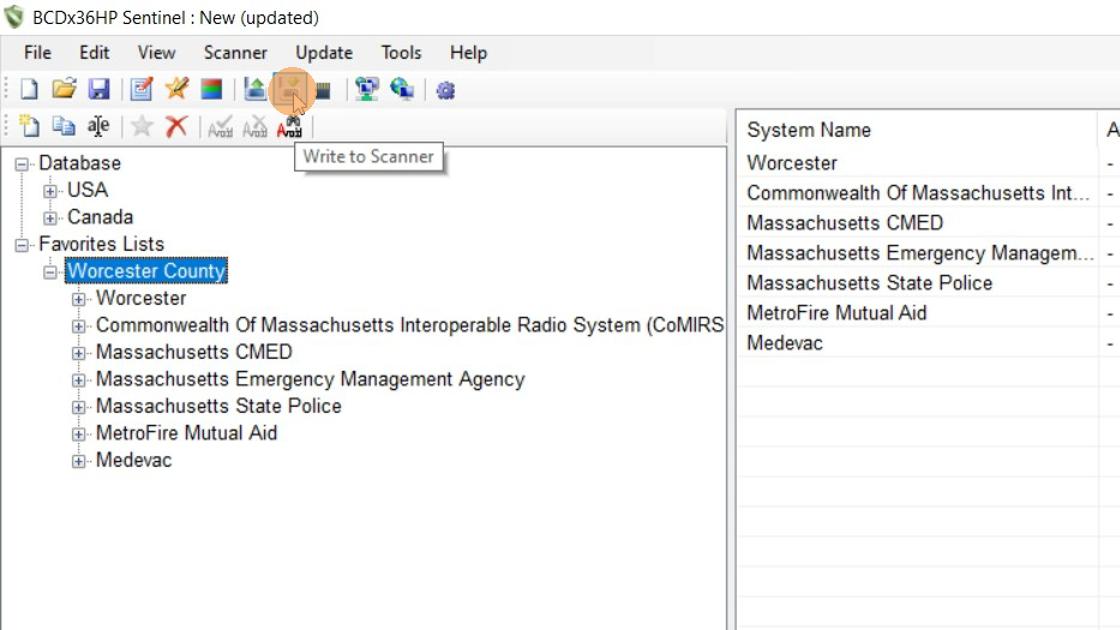This screenshot has height=630, width=1120.
Task: Open the Tools menu
Action: pyautogui.click(x=401, y=53)
